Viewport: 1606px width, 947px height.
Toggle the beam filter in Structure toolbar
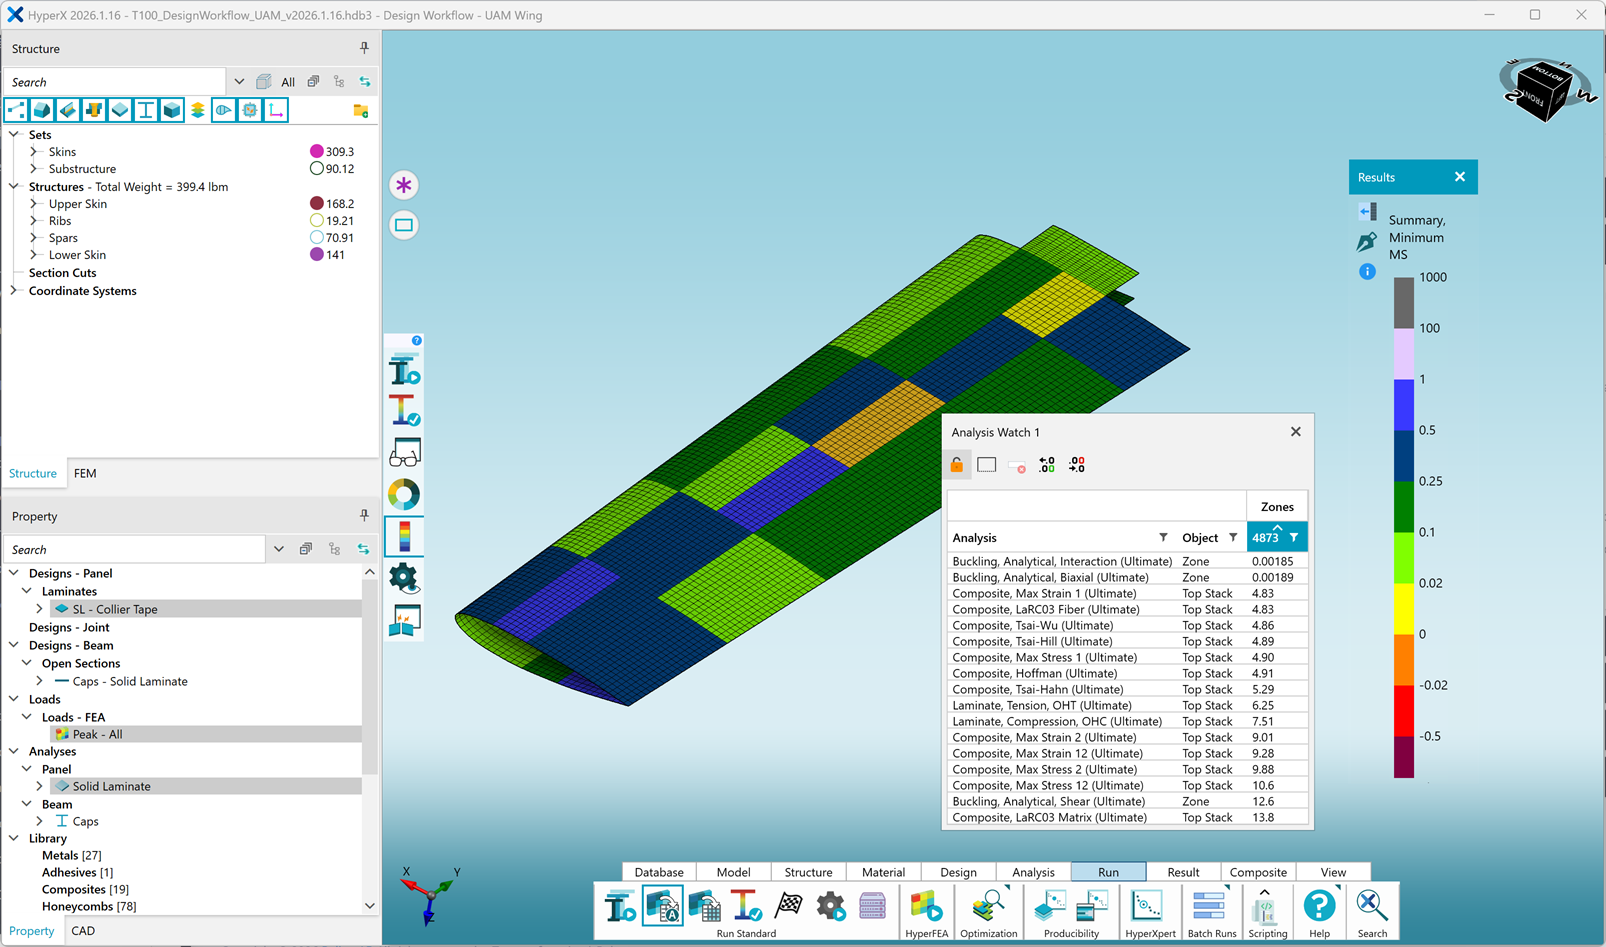click(146, 110)
